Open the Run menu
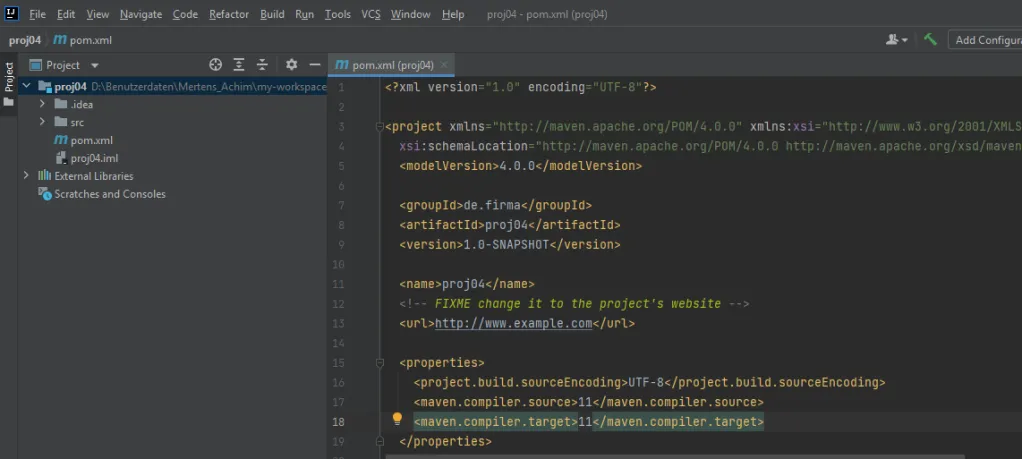Viewport: 1022px width, 459px height. pos(304,14)
